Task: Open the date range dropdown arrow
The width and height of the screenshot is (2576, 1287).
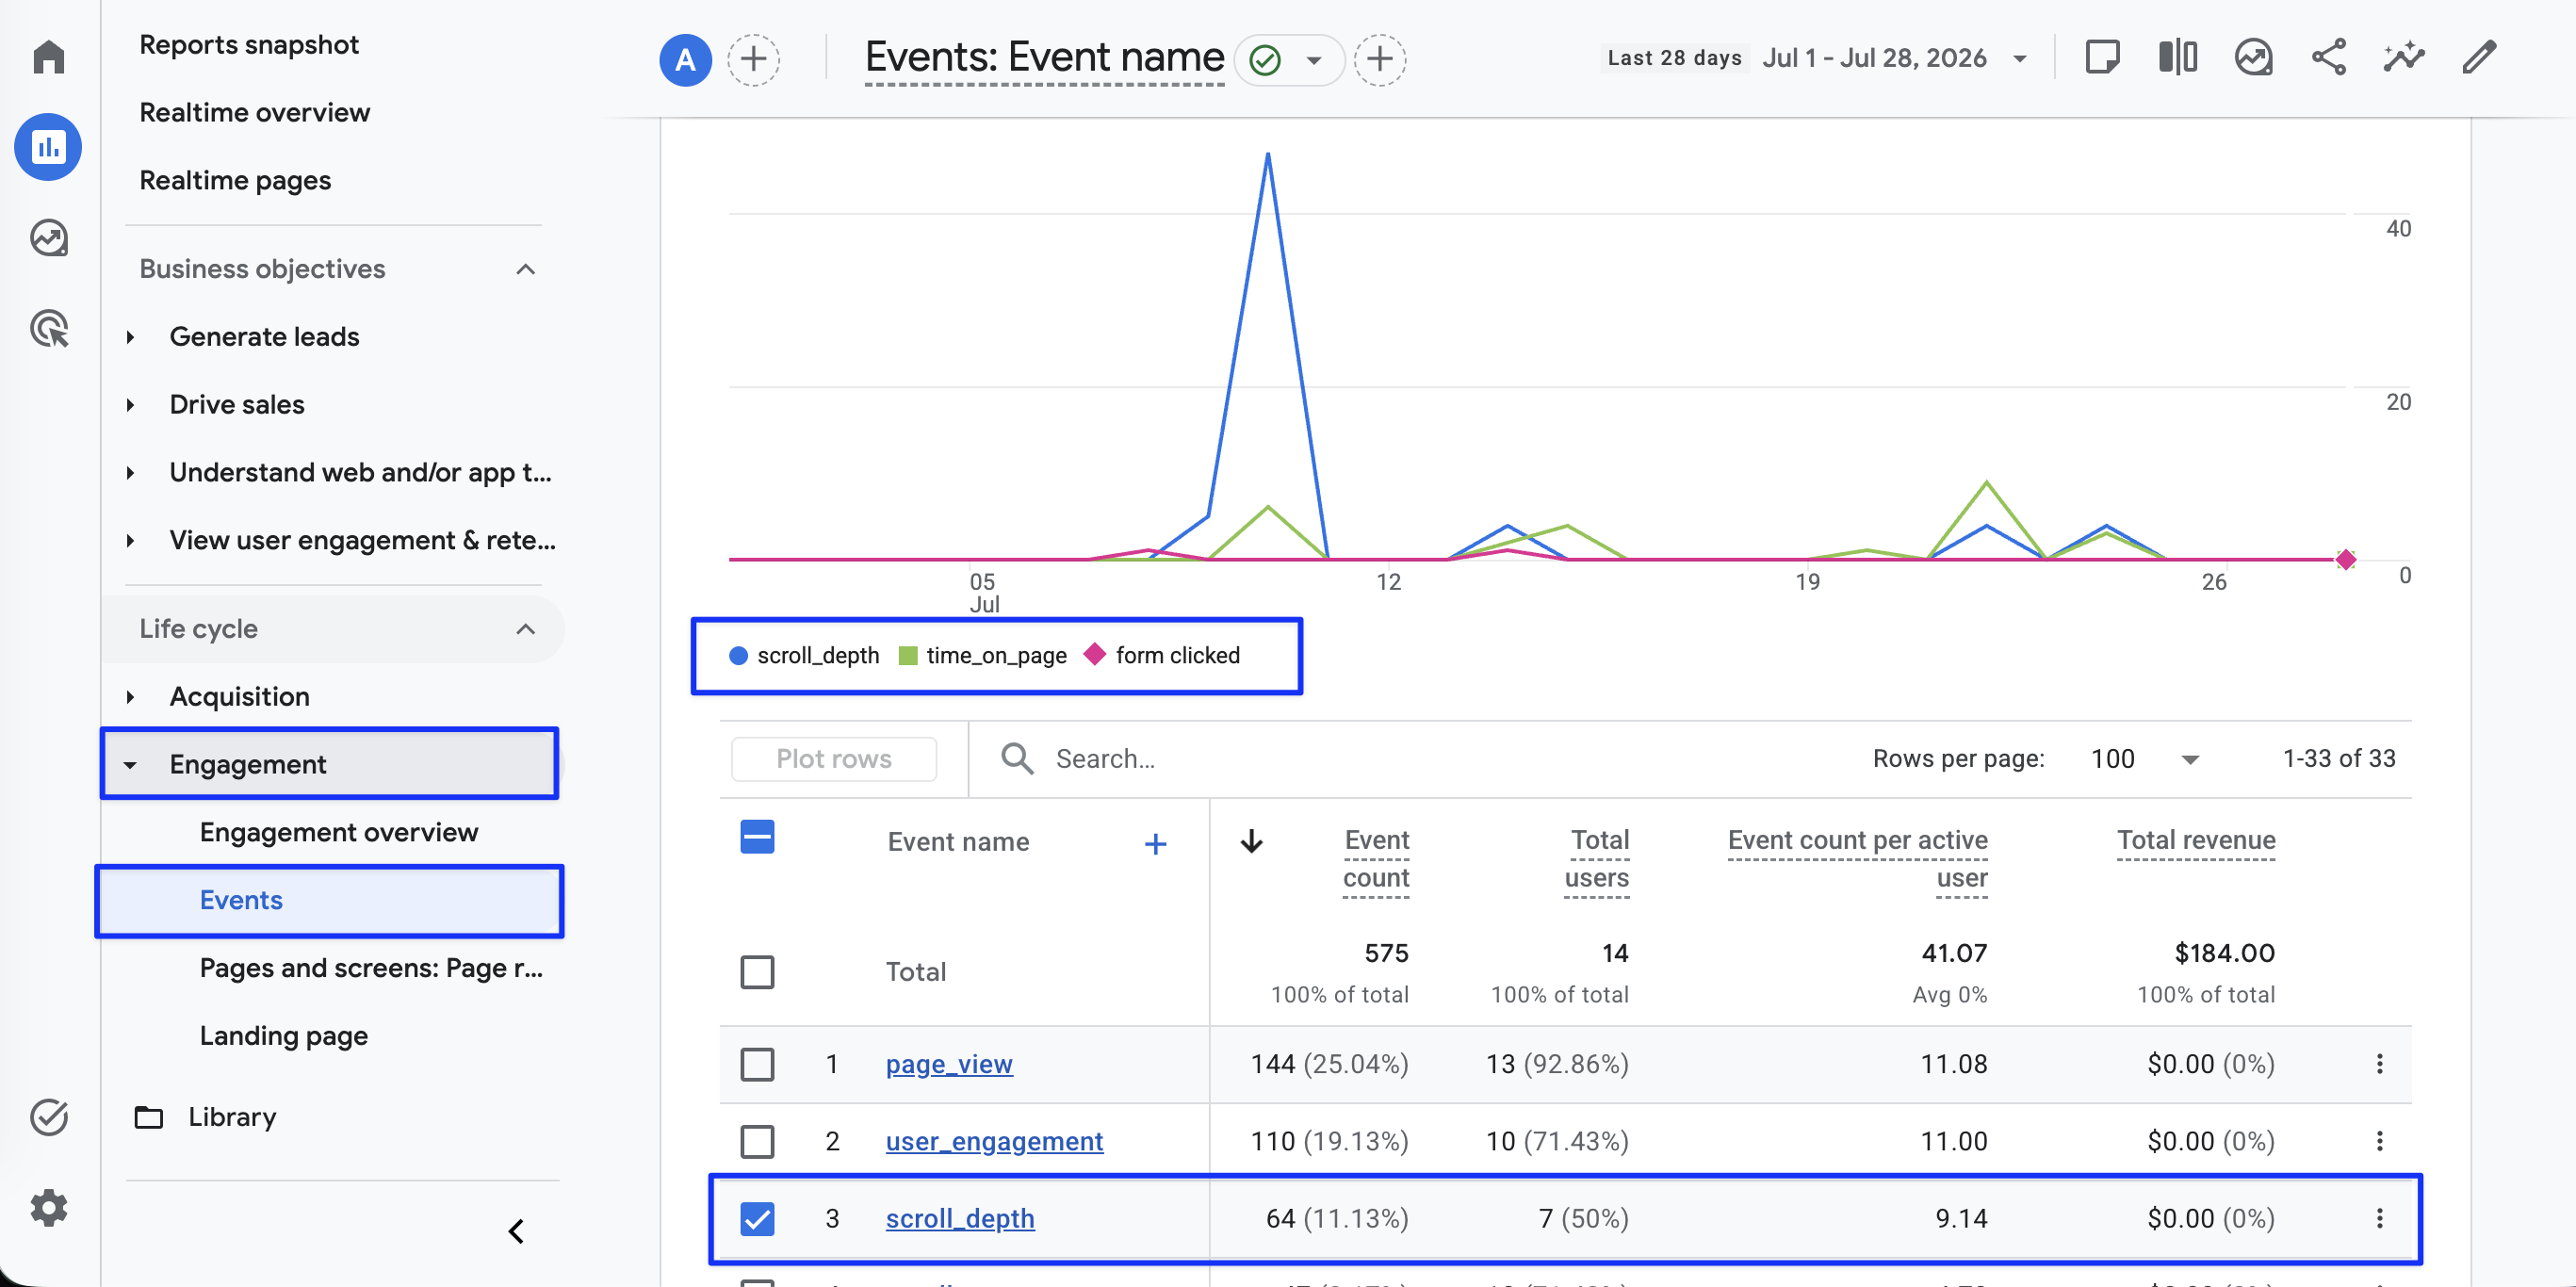Action: [2019, 59]
